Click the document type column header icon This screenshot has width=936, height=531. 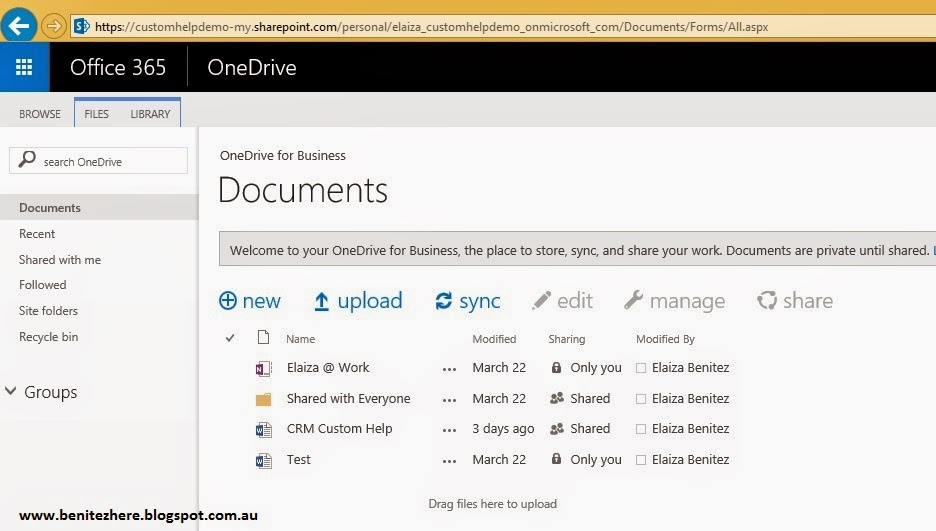tap(263, 338)
